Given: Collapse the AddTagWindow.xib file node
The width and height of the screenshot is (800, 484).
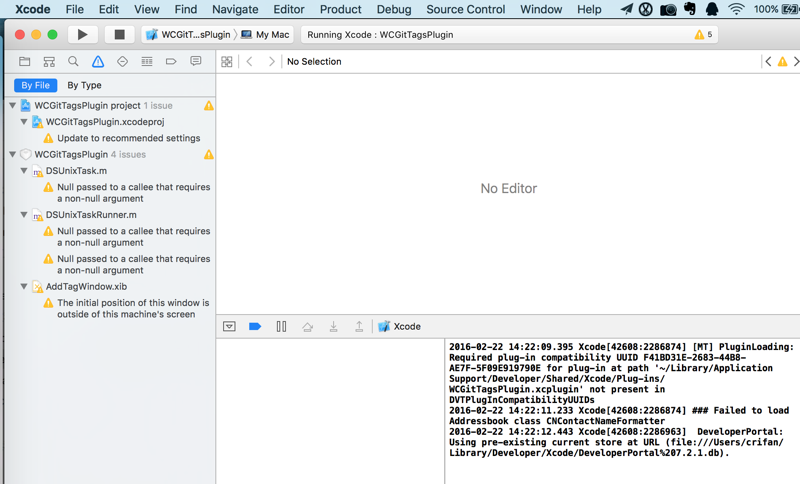Looking at the screenshot, I should [x=24, y=287].
